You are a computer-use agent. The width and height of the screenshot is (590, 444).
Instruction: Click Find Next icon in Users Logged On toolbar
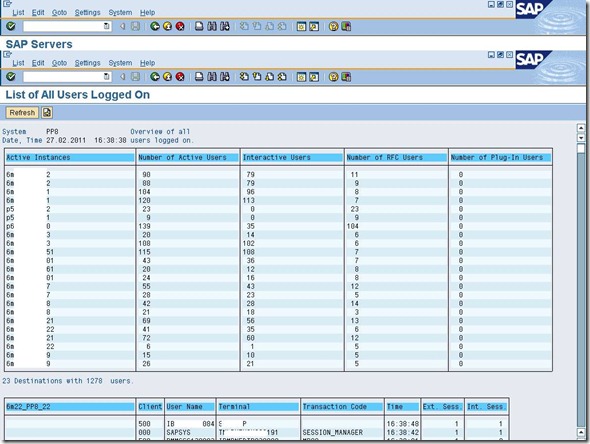[225, 77]
